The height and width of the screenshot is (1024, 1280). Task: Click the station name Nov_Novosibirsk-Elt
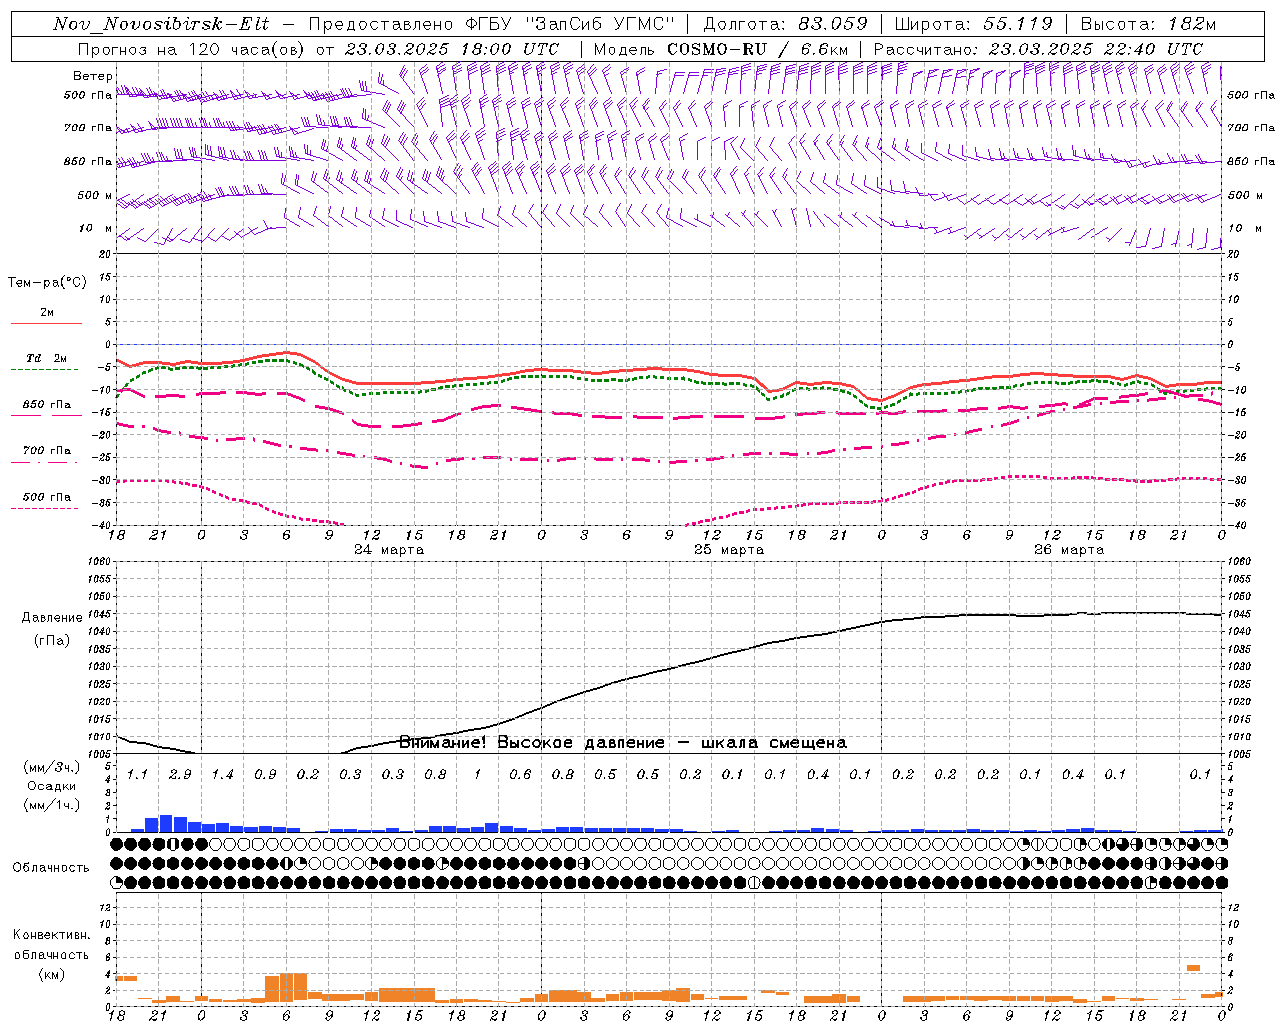[x=160, y=24]
